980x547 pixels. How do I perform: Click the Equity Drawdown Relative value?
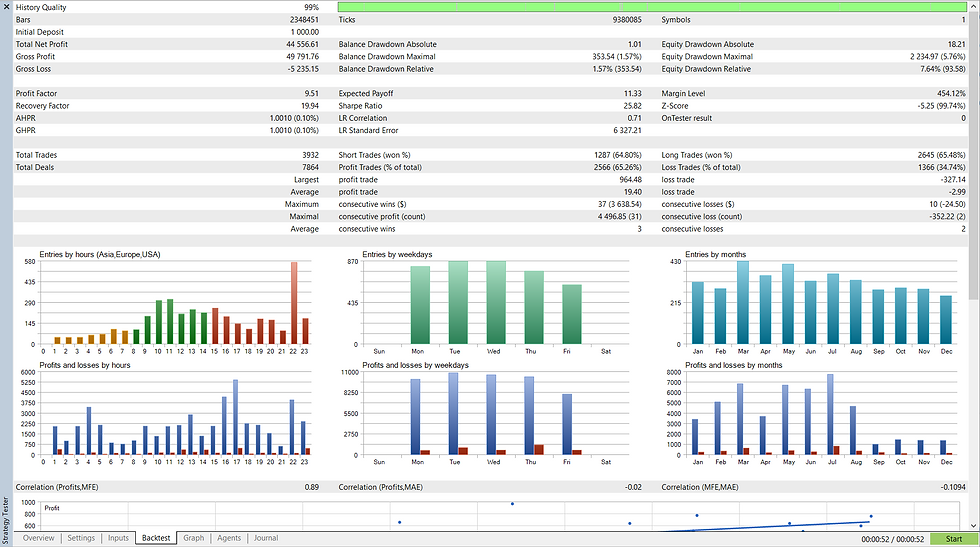943,69
